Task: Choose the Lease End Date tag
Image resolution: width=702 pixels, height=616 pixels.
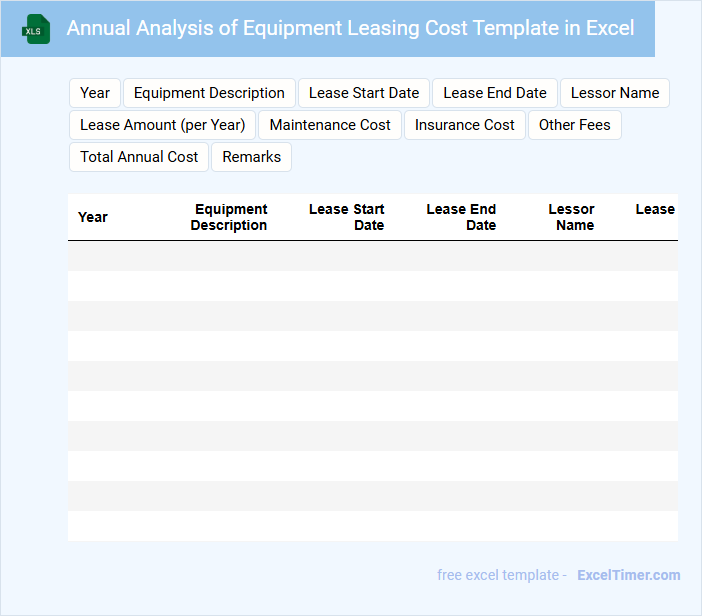Action: click(495, 93)
